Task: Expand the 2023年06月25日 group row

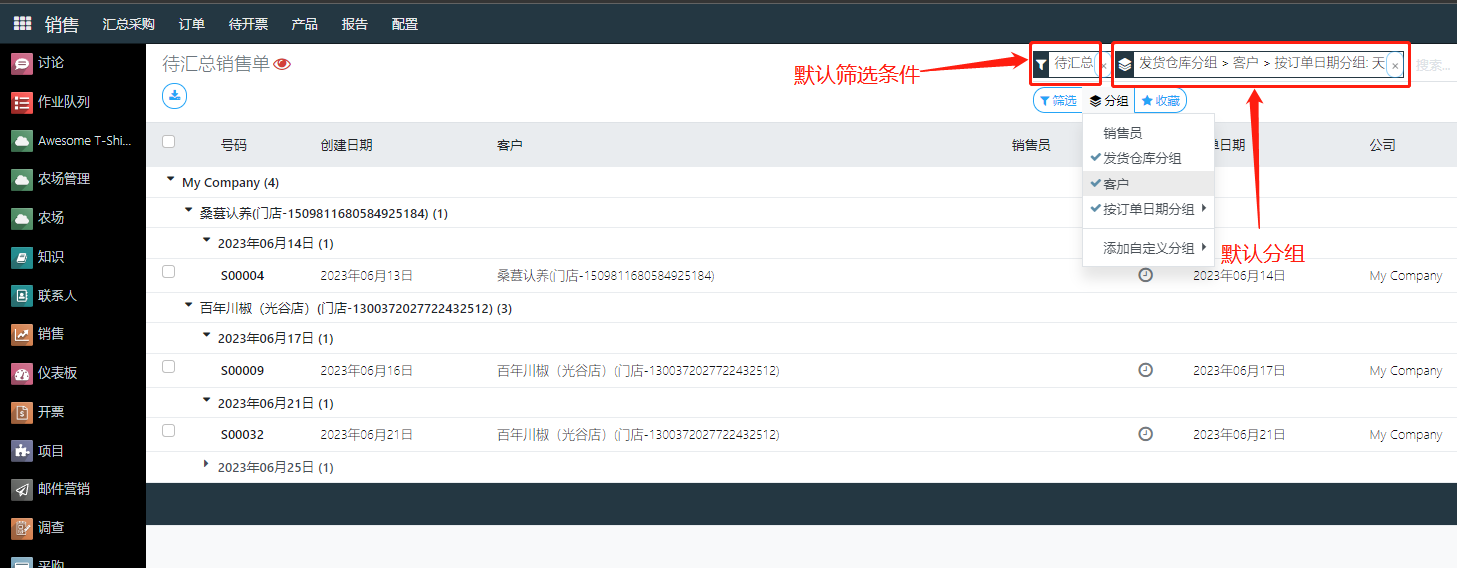Action: click(207, 464)
